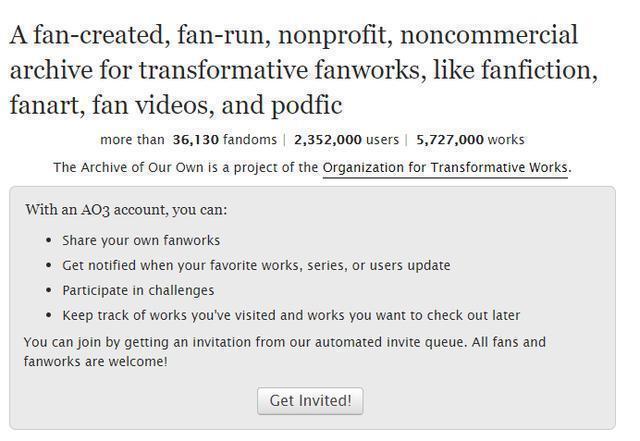Screen dimensions: 640x441
Task: Click the 'Get notified when your favorite works' item
Action: 256,265
